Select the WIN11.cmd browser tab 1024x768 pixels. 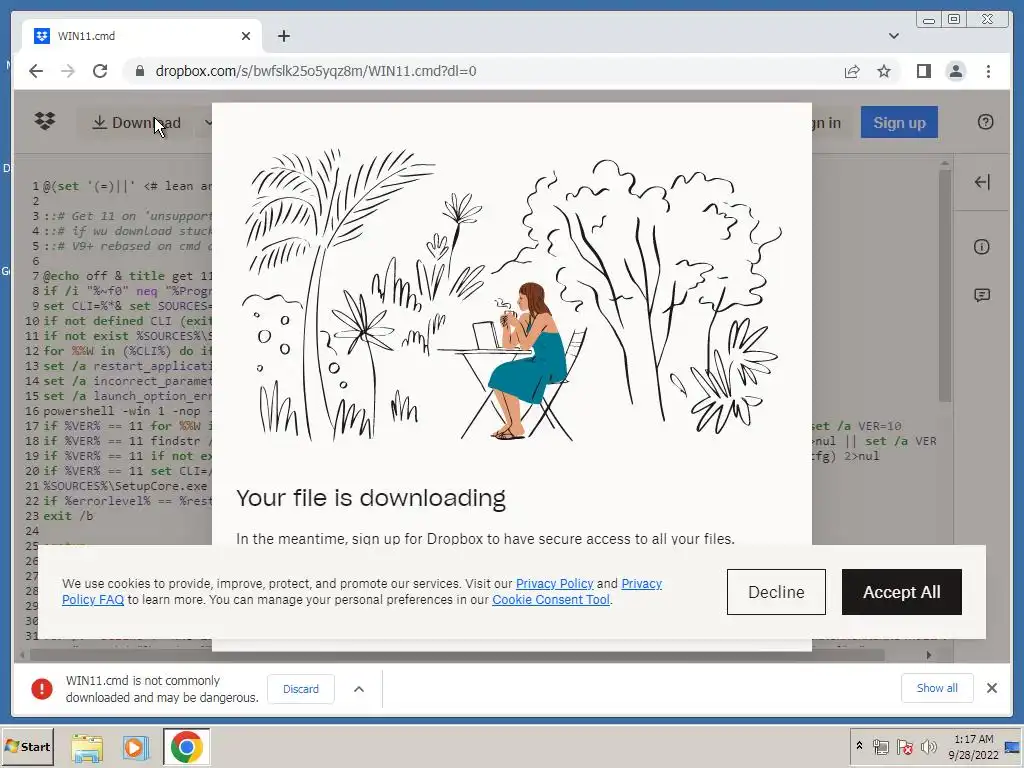(x=142, y=36)
